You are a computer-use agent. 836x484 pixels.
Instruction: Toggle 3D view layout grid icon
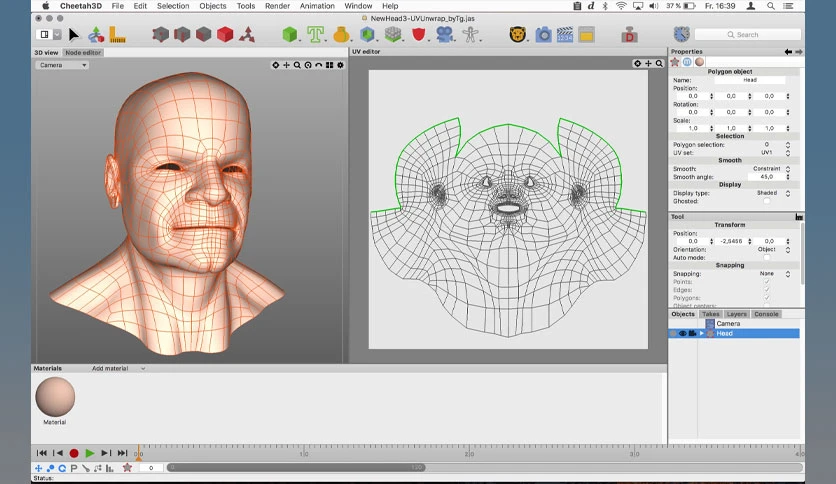(329, 65)
